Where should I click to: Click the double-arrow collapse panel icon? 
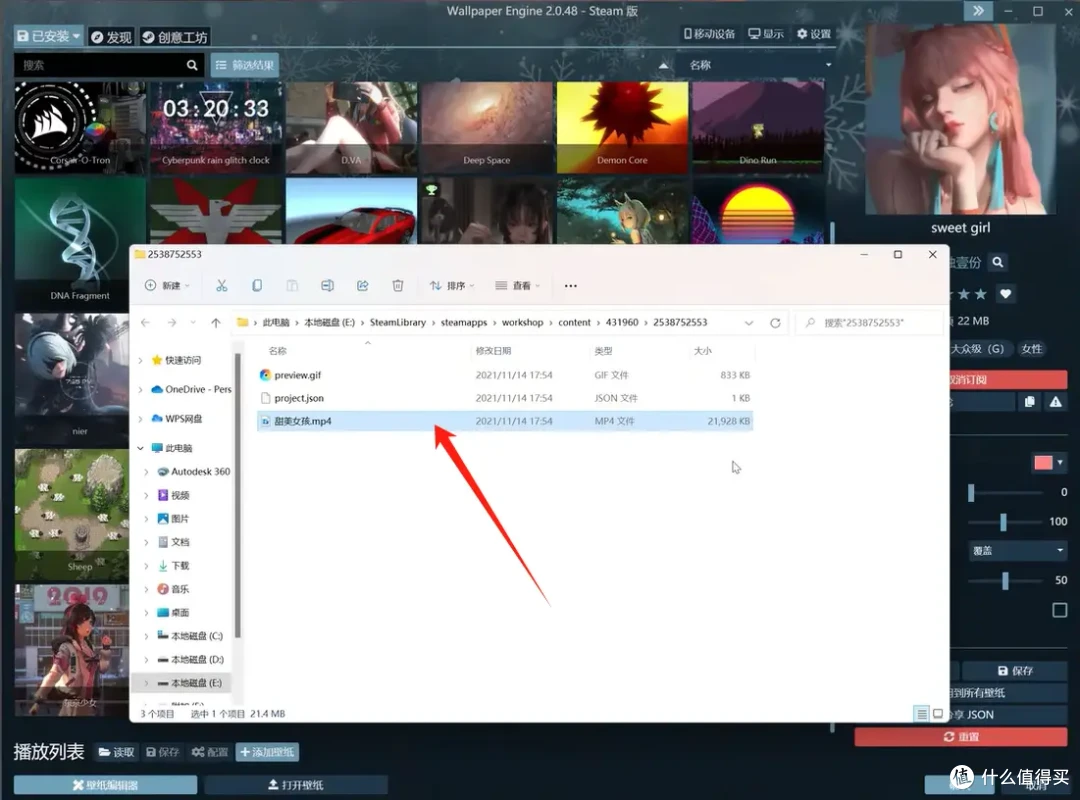coord(978,11)
